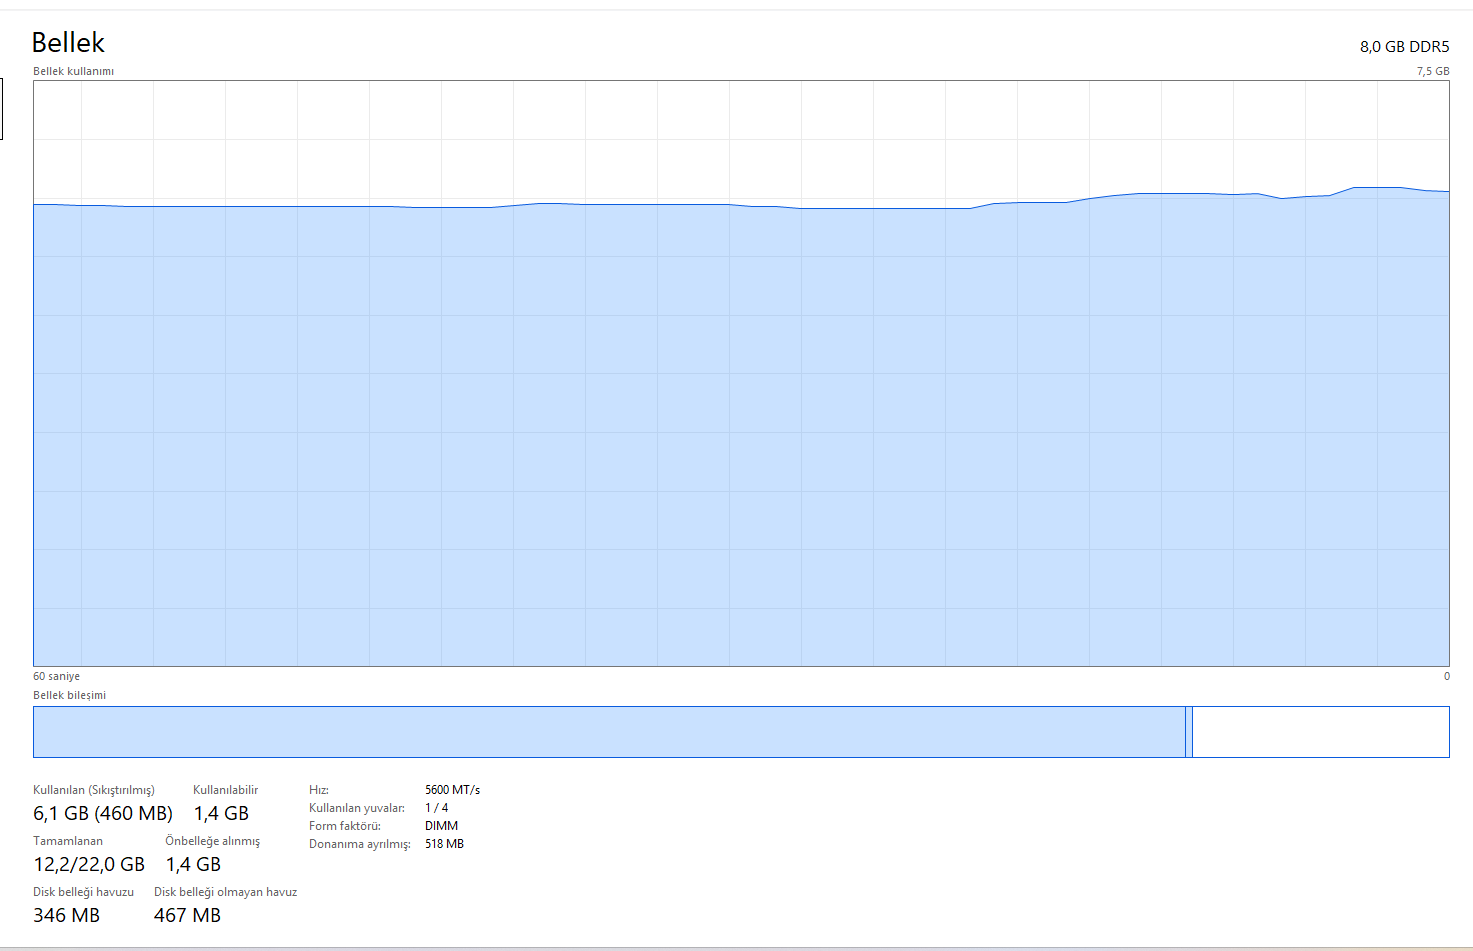Click the "Hız:" label
Screen dimensions: 1473x951
point(319,790)
